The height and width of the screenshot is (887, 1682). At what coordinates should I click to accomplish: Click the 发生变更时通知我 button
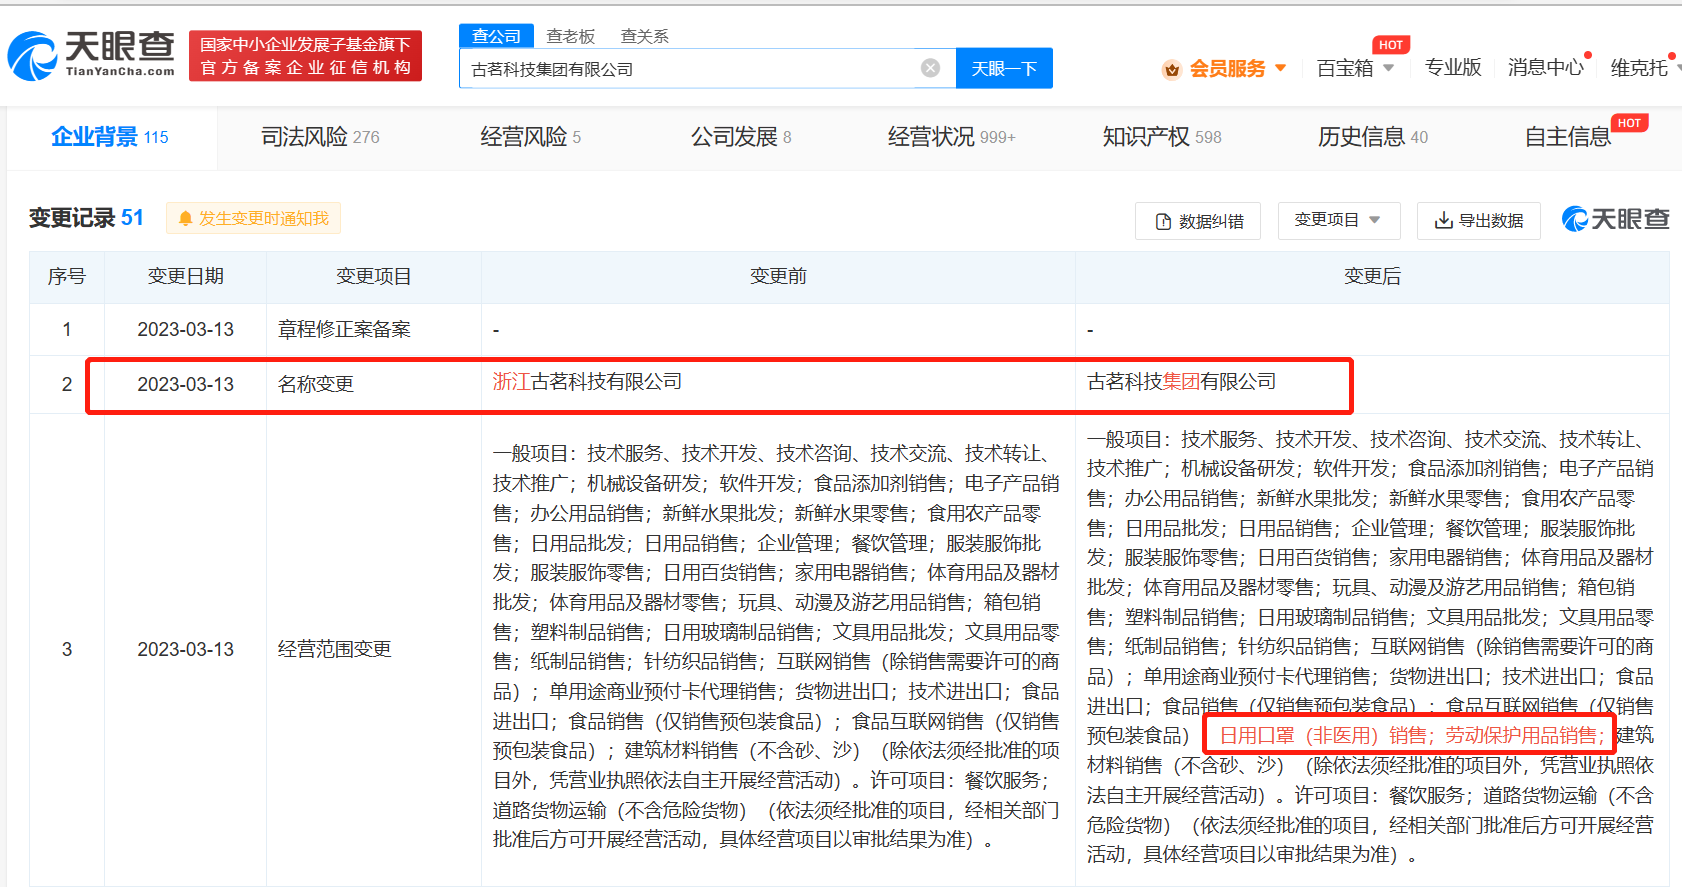click(253, 218)
